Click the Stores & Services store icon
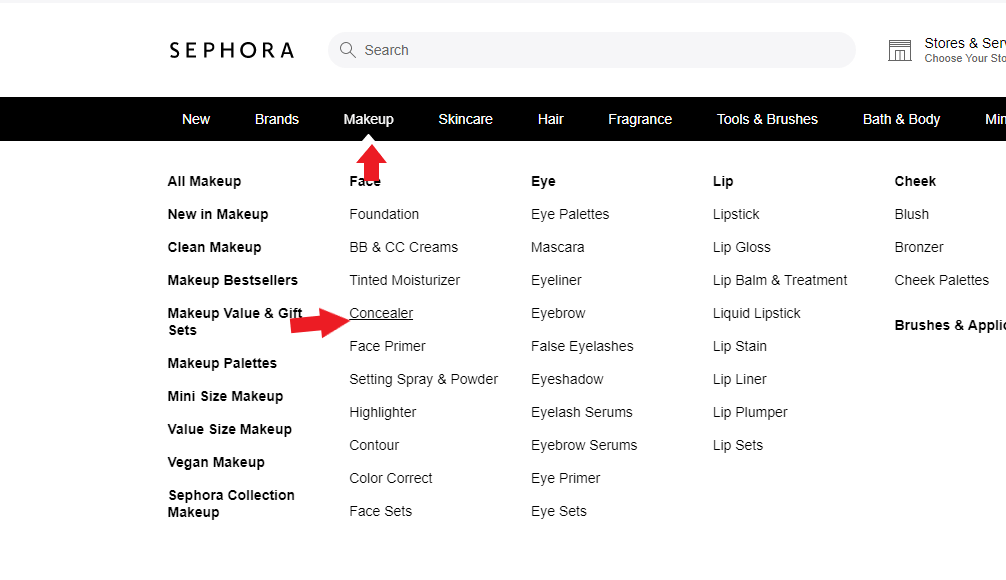 coord(899,50)
